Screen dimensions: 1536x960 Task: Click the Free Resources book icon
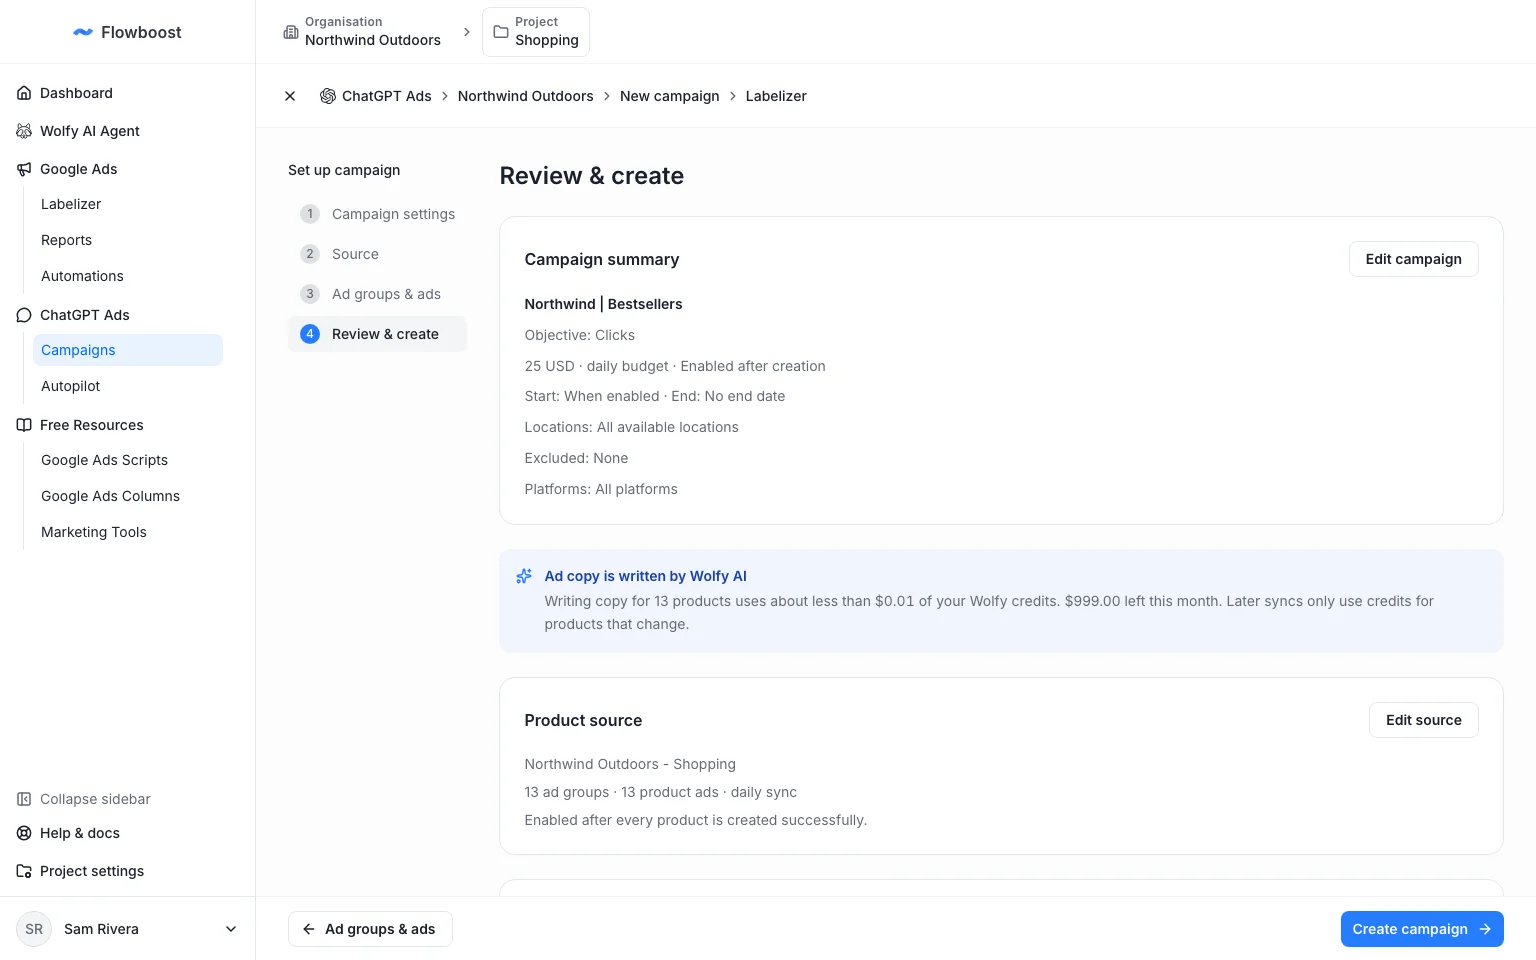click(x=24, y=425)
